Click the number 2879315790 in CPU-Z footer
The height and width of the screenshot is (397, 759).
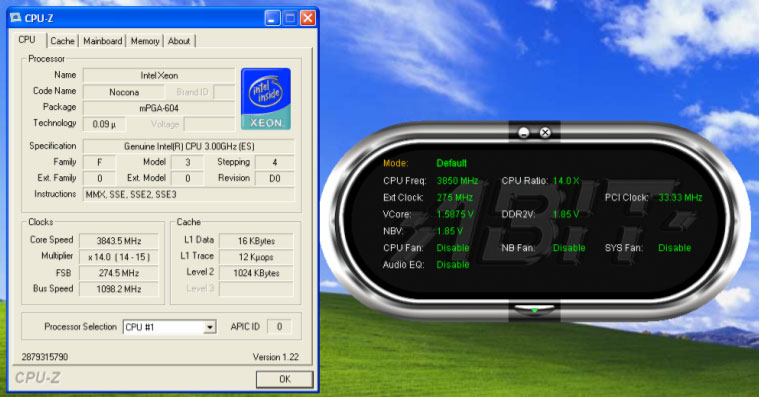(45, 357)
